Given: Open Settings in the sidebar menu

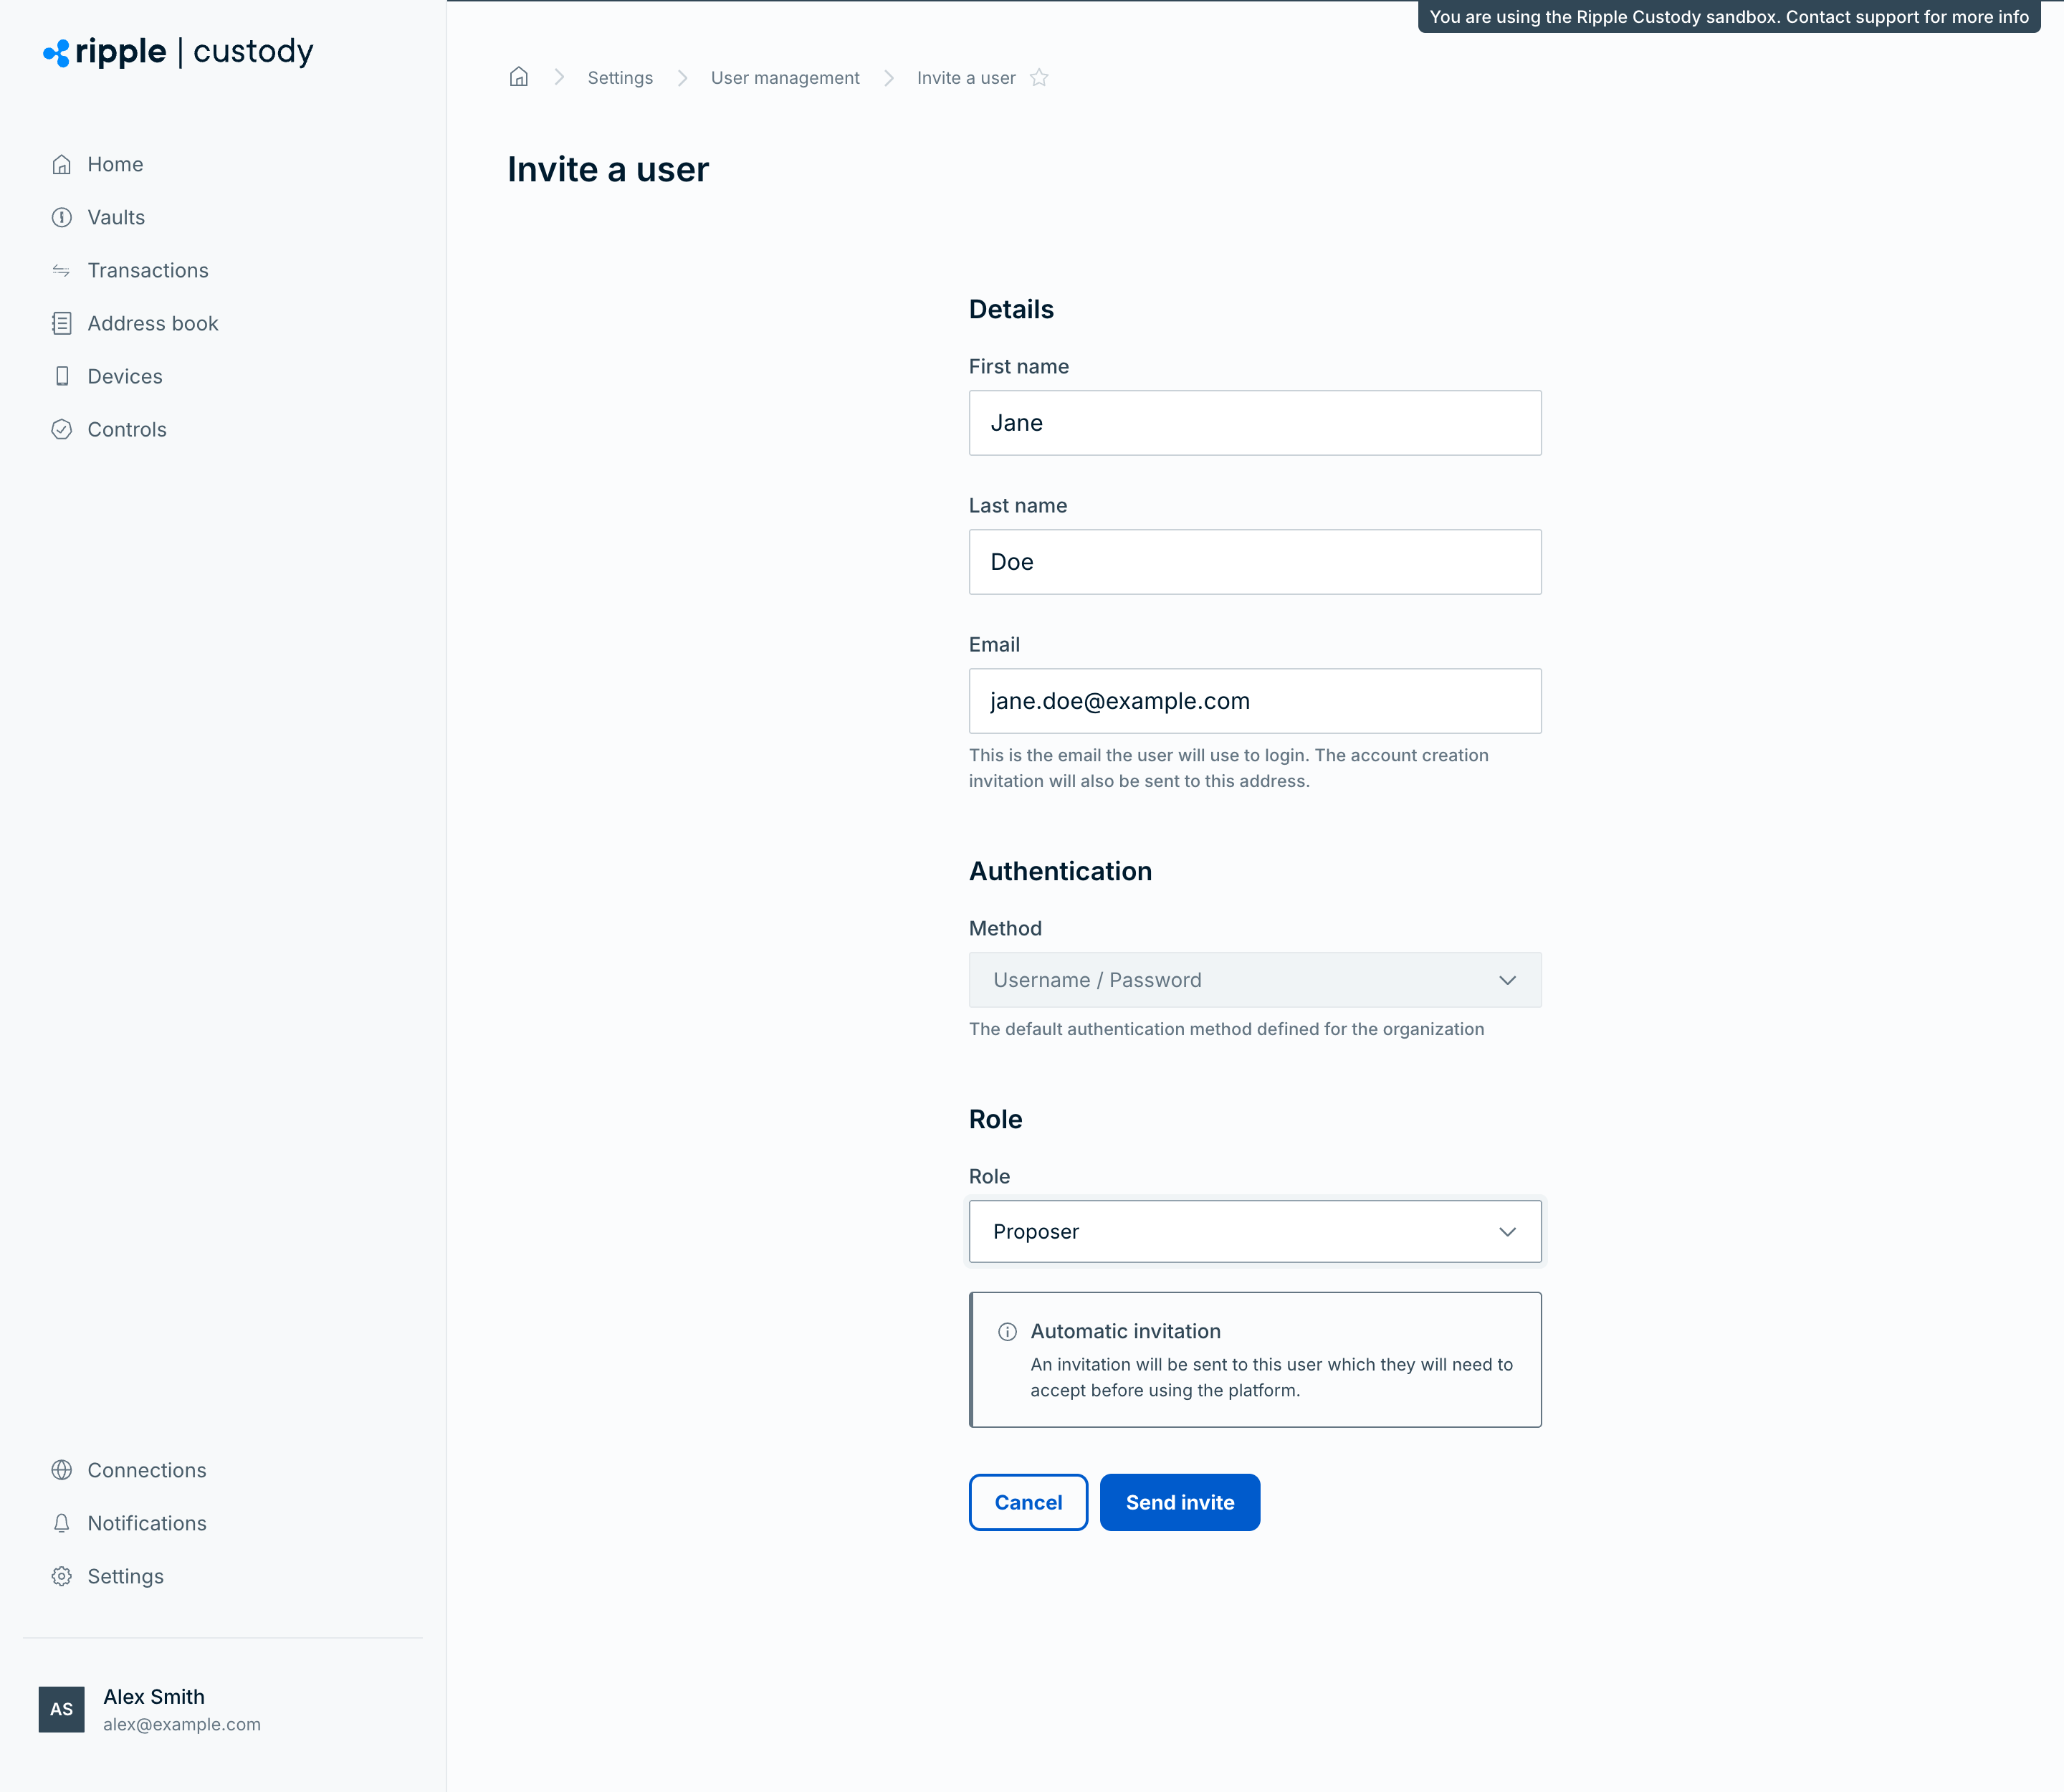Looking at the screenshot, I should coord(126,1576).
